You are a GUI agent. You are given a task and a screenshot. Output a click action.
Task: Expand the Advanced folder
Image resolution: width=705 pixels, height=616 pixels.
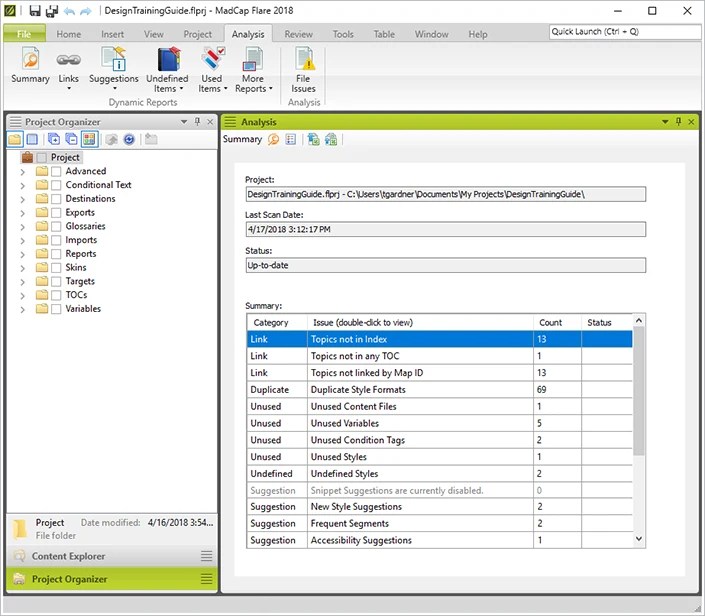(22, 172)
